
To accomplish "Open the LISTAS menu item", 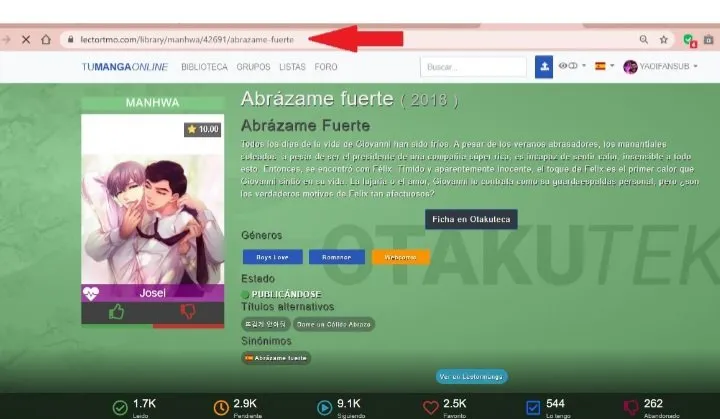I will tap(292, 67).
